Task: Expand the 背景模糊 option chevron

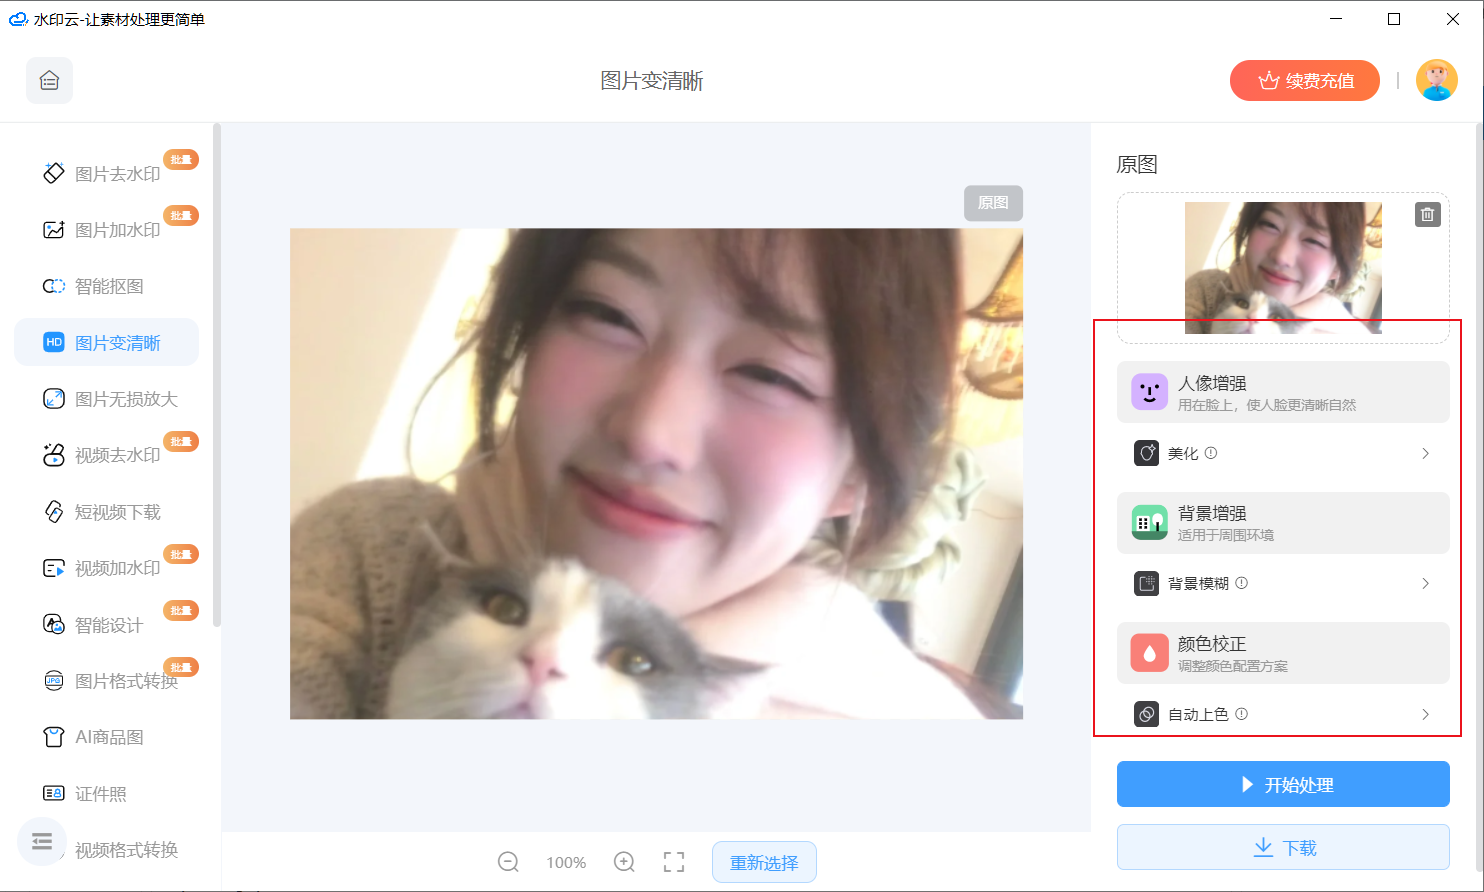Action: [x=1425, y=583]
